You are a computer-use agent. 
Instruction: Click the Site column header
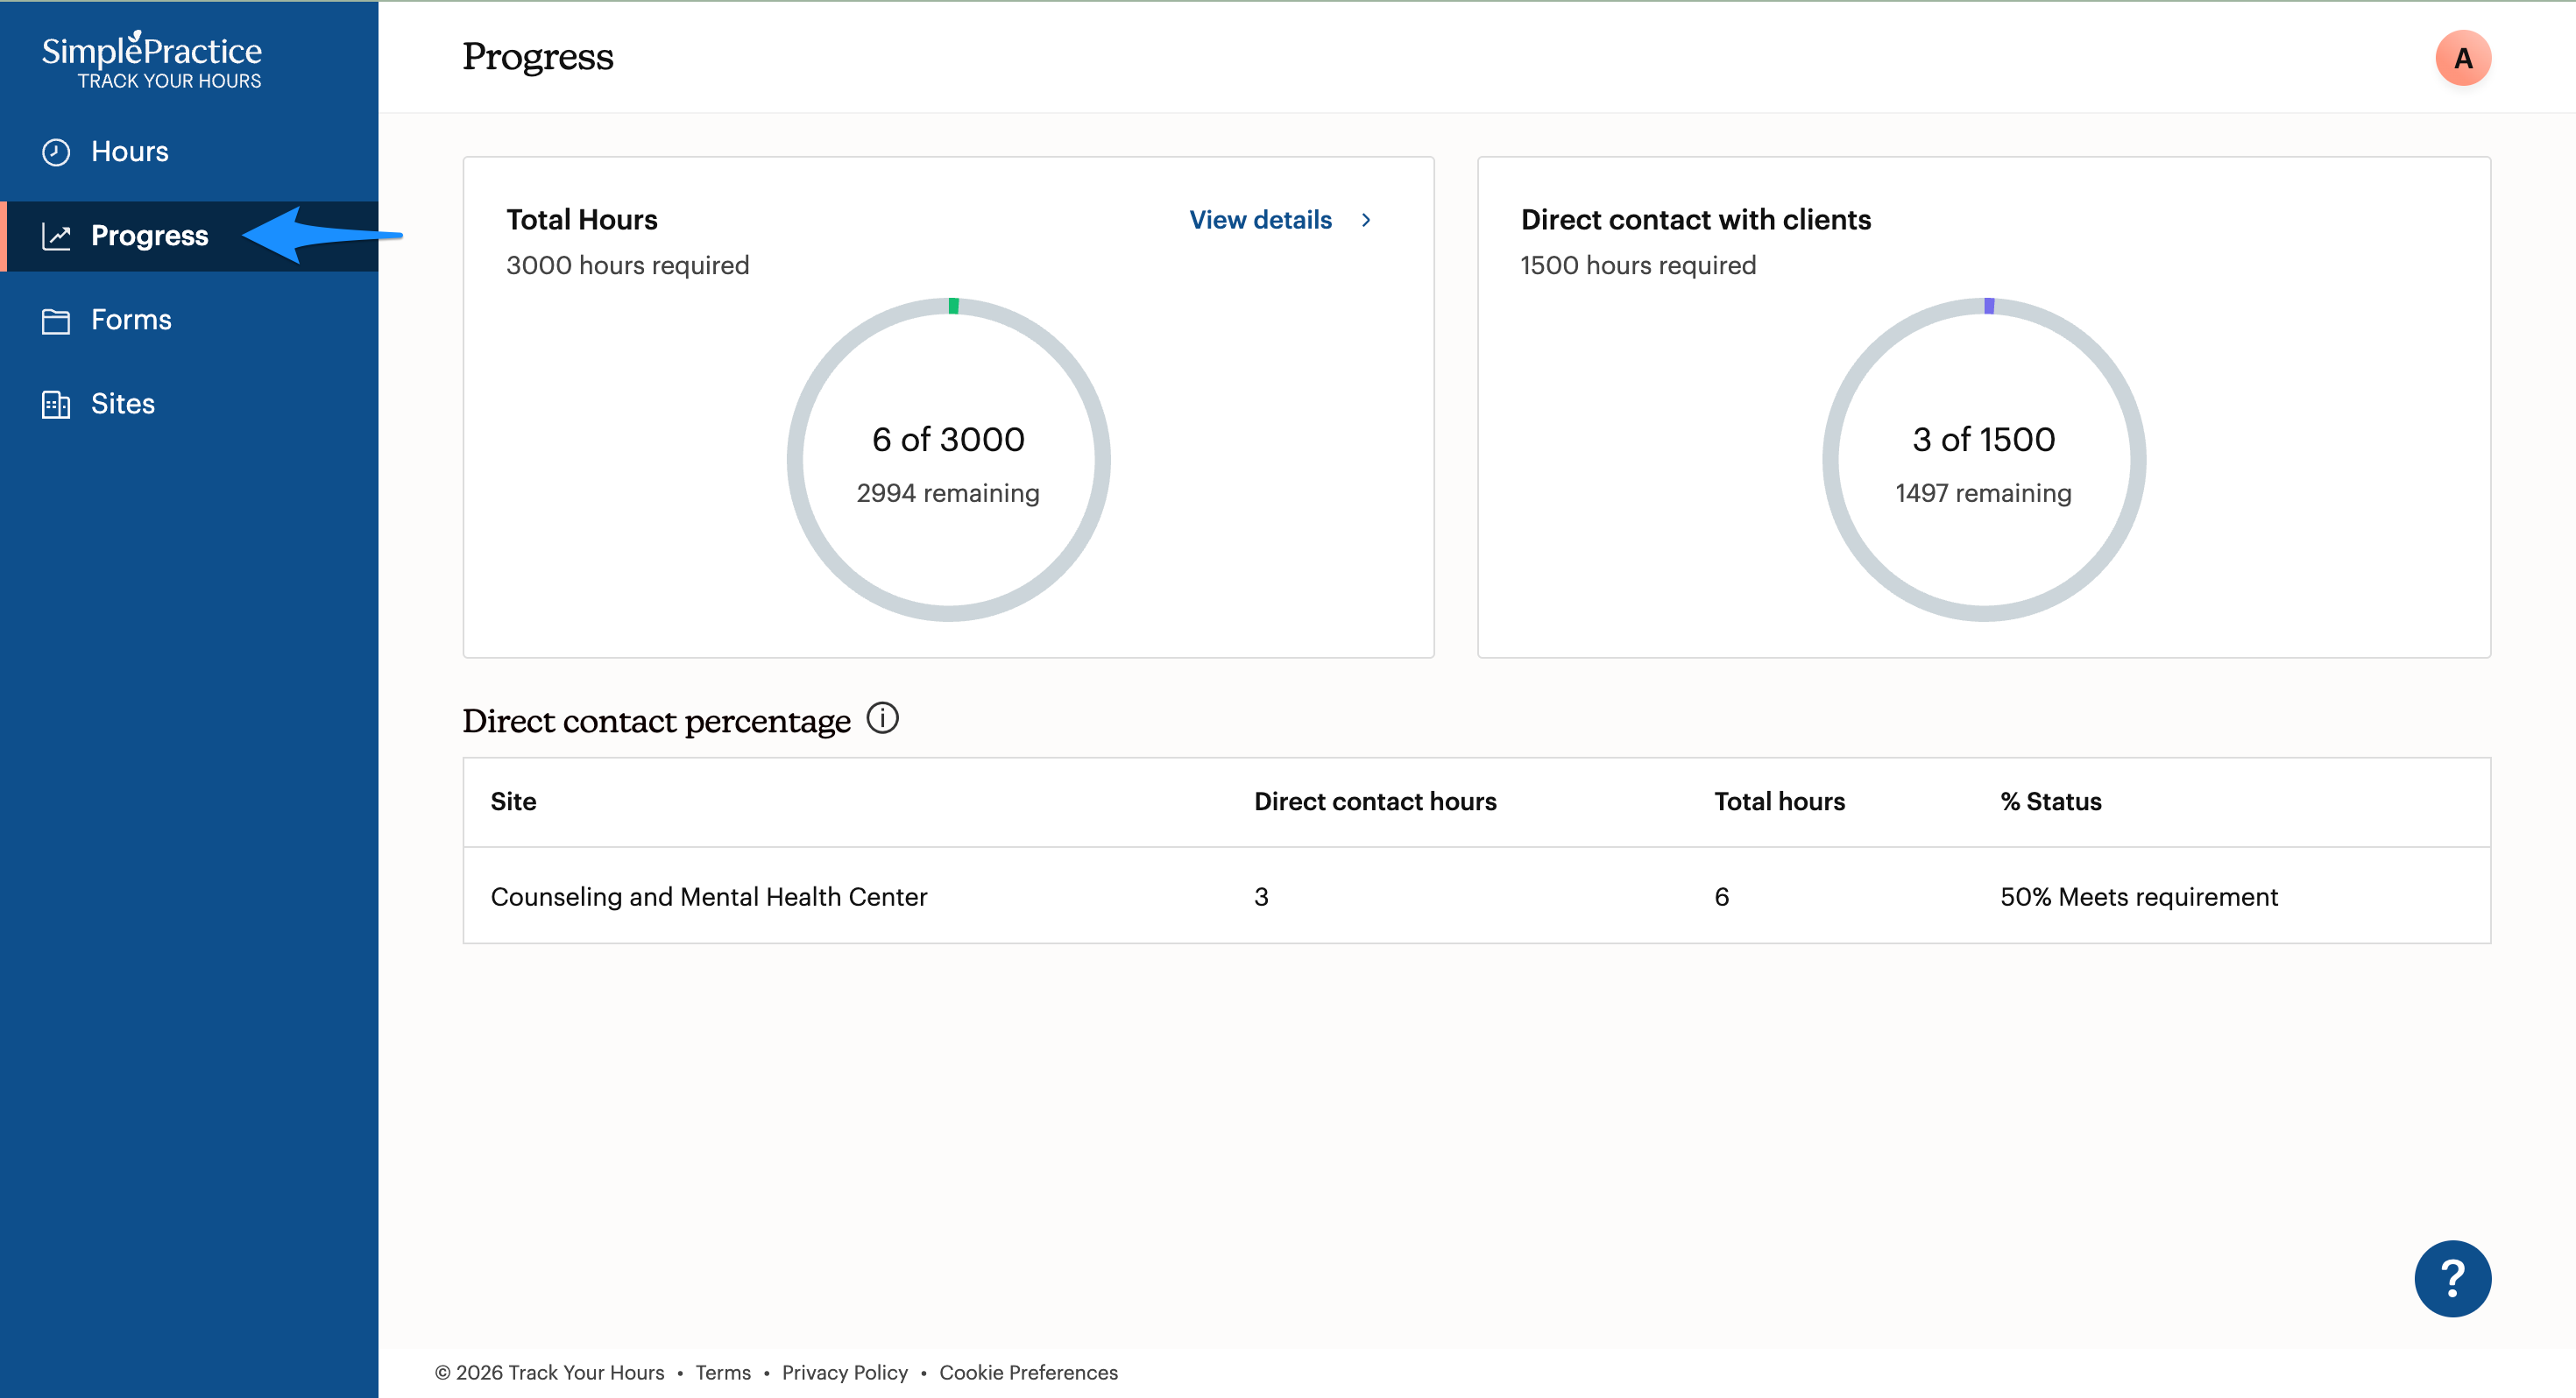pyautogui.click(x=513, y=801)
